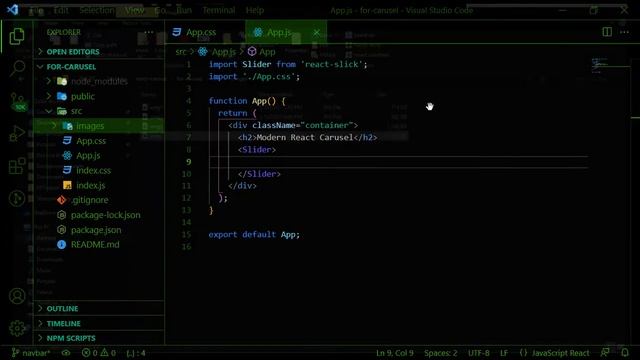Open package-lock.json in explorer
The width and height of the screenshot is (640, 360).
(105, 215)
